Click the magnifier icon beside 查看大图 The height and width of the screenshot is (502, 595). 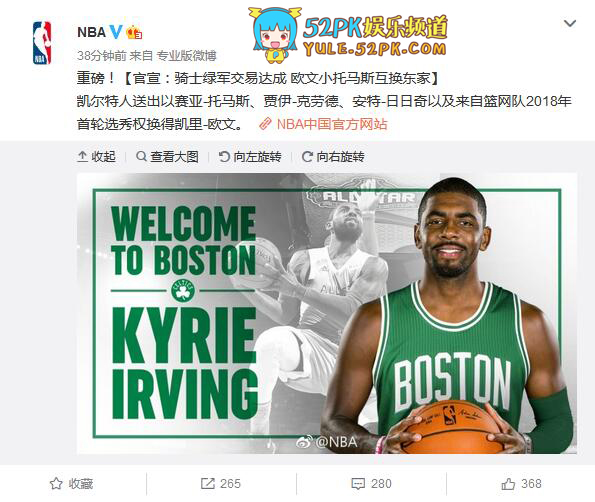coord(141,156)
